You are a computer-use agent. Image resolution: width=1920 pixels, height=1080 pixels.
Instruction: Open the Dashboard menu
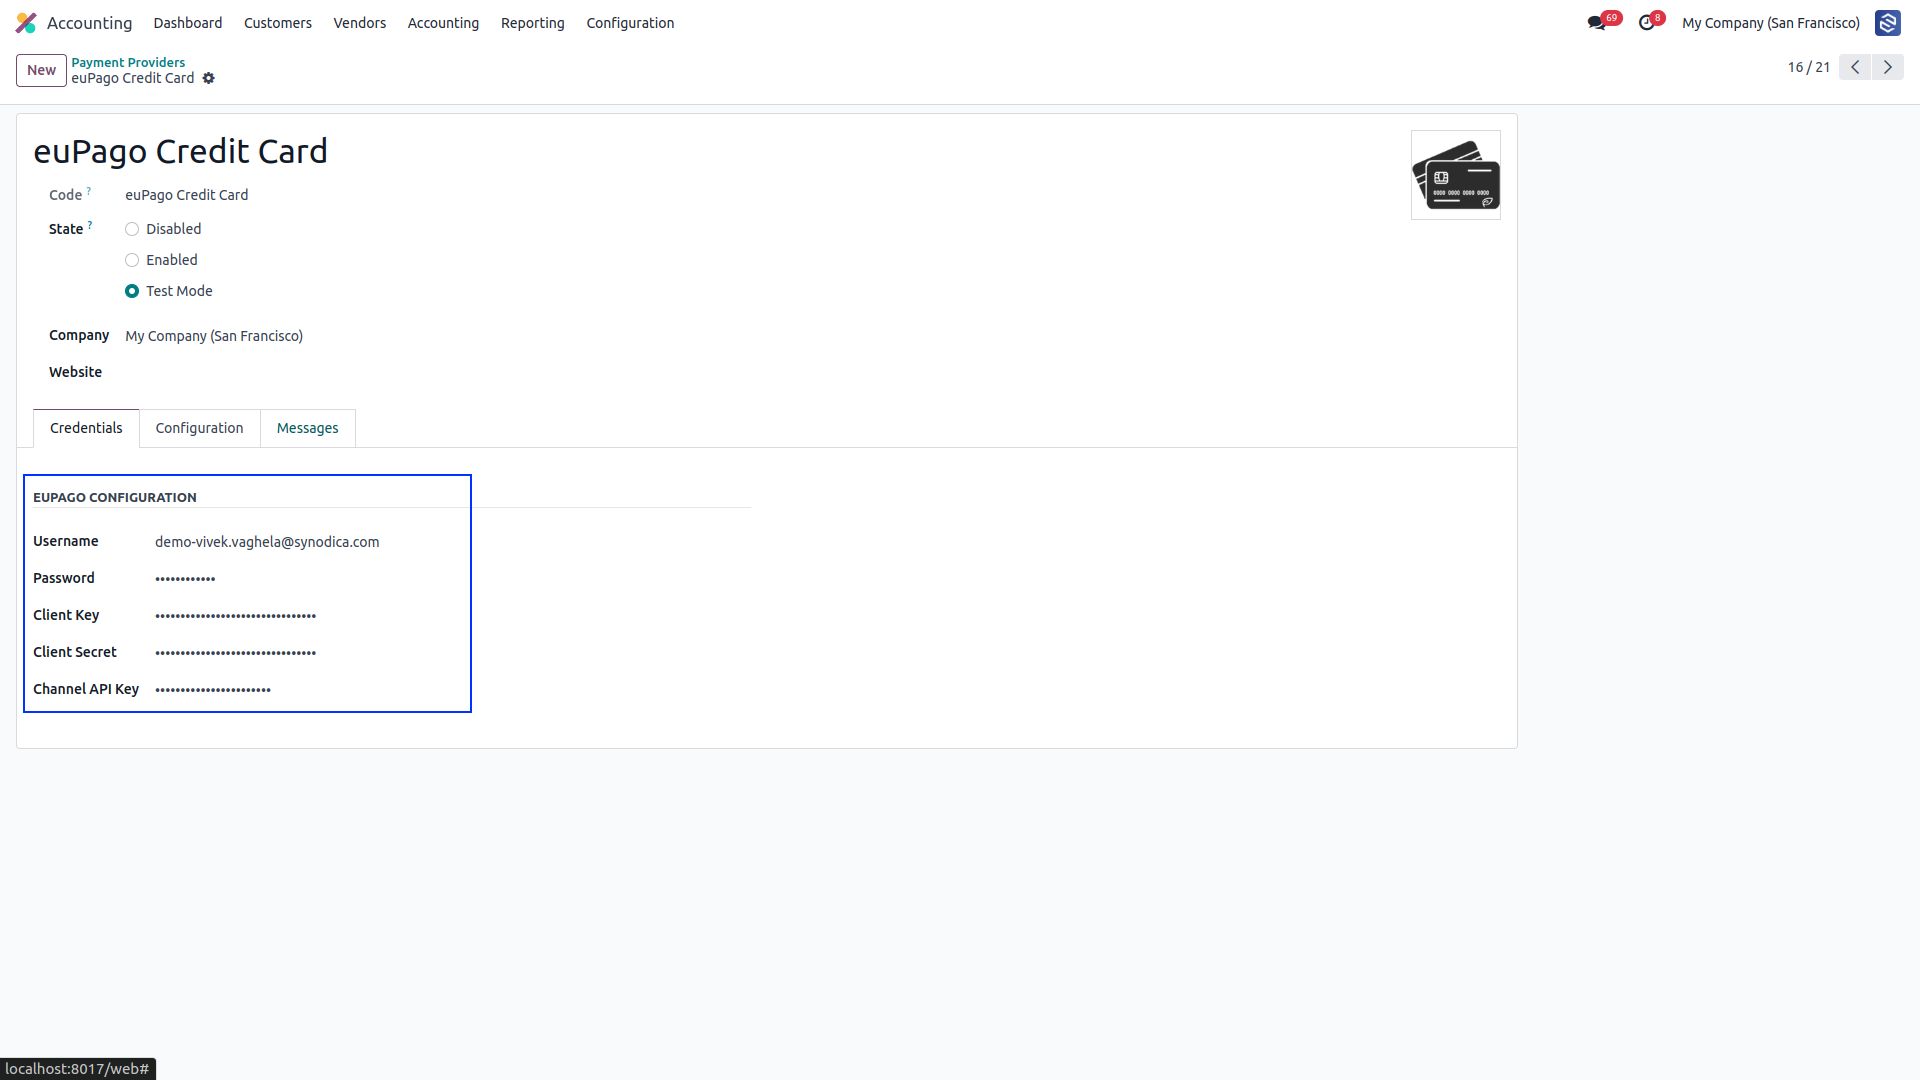pyautogui.click(x=188, y=22)
